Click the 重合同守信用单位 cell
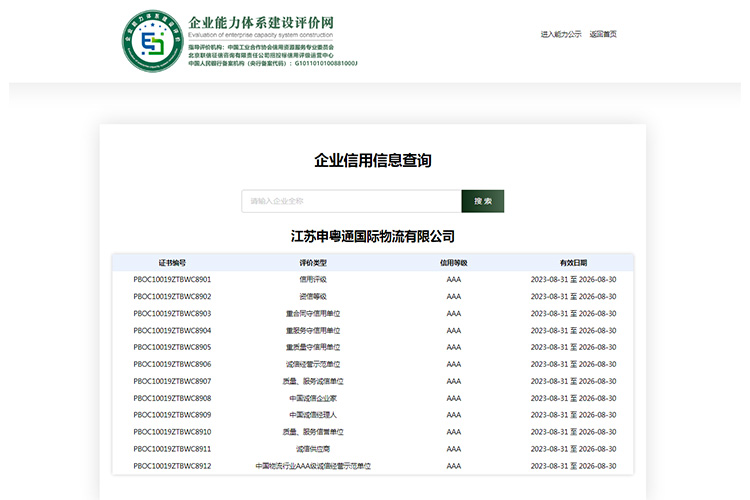The image size is (750, 500). coord(313,313)
